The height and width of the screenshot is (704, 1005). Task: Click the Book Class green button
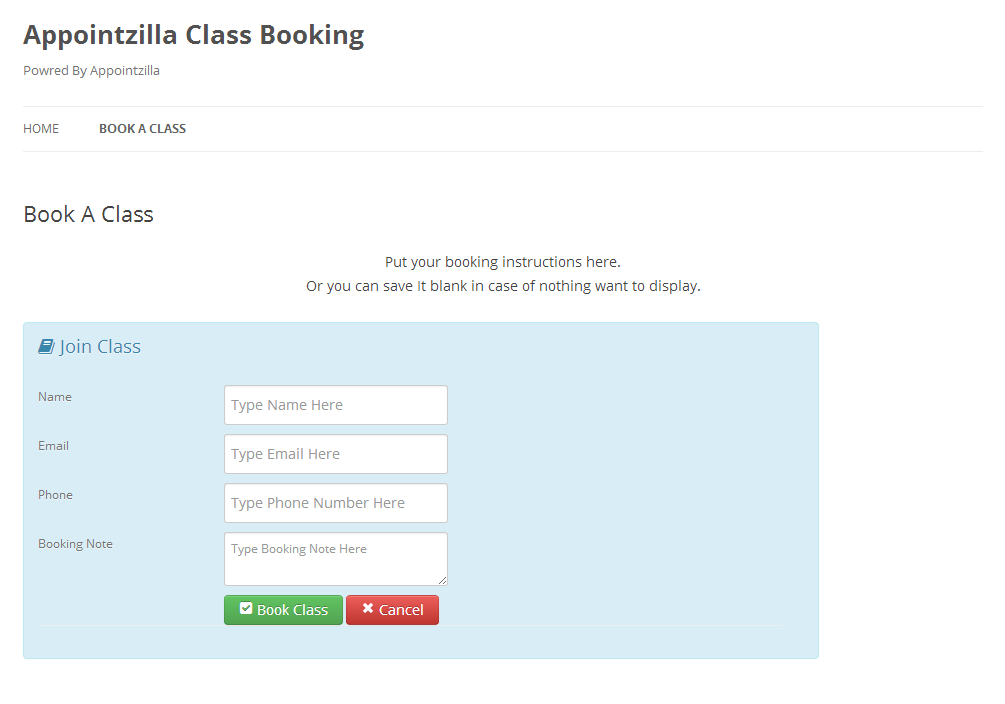pyautogui.click(x=283, y=610)
